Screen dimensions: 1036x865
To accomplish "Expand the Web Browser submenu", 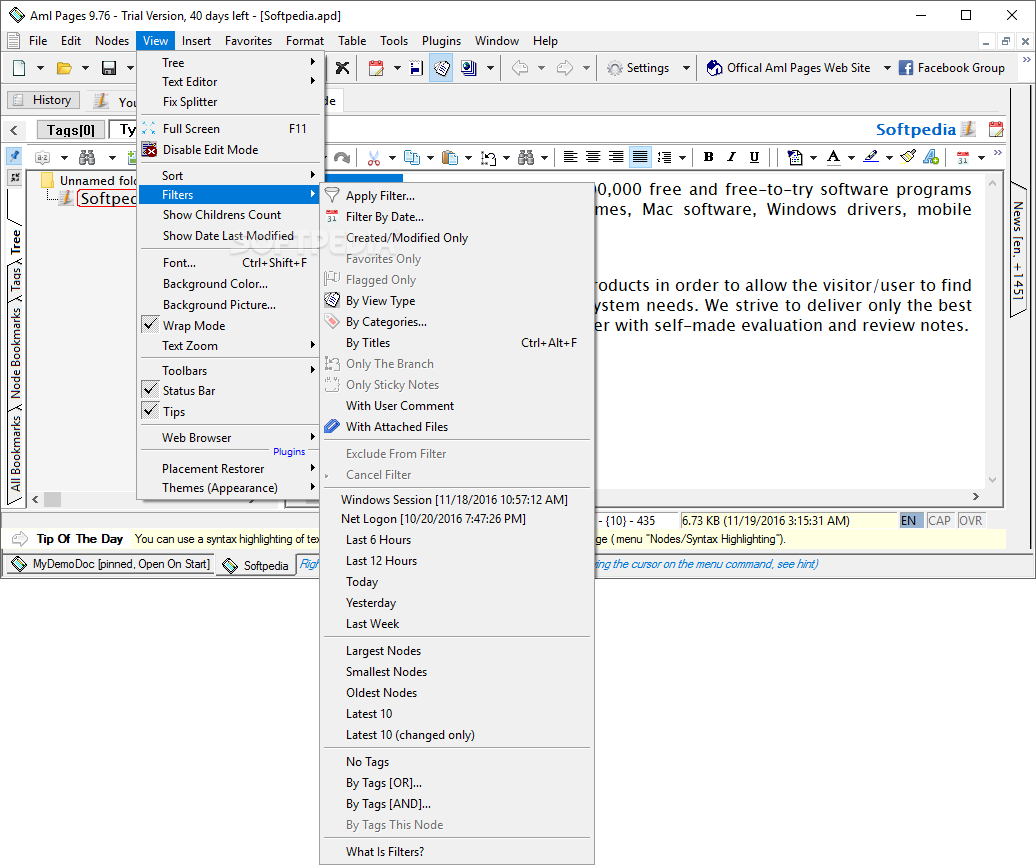I will 229,437.
